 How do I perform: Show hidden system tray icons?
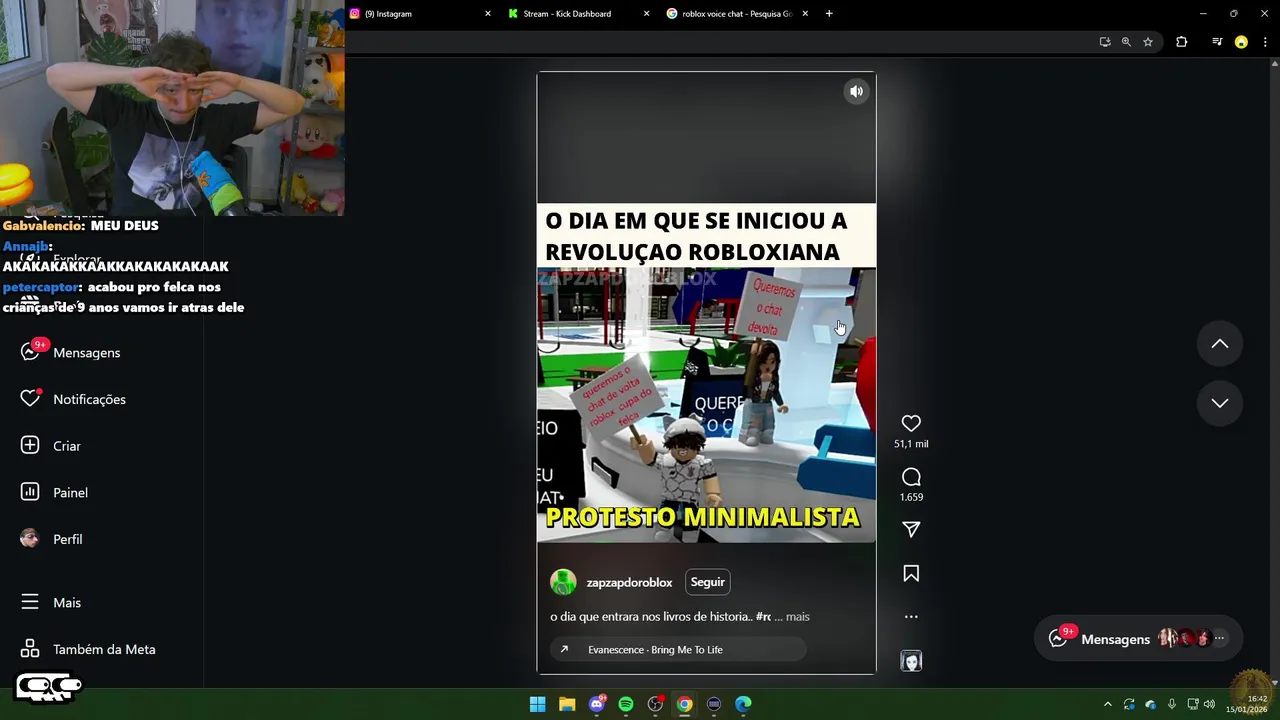tap(1107, 704)
